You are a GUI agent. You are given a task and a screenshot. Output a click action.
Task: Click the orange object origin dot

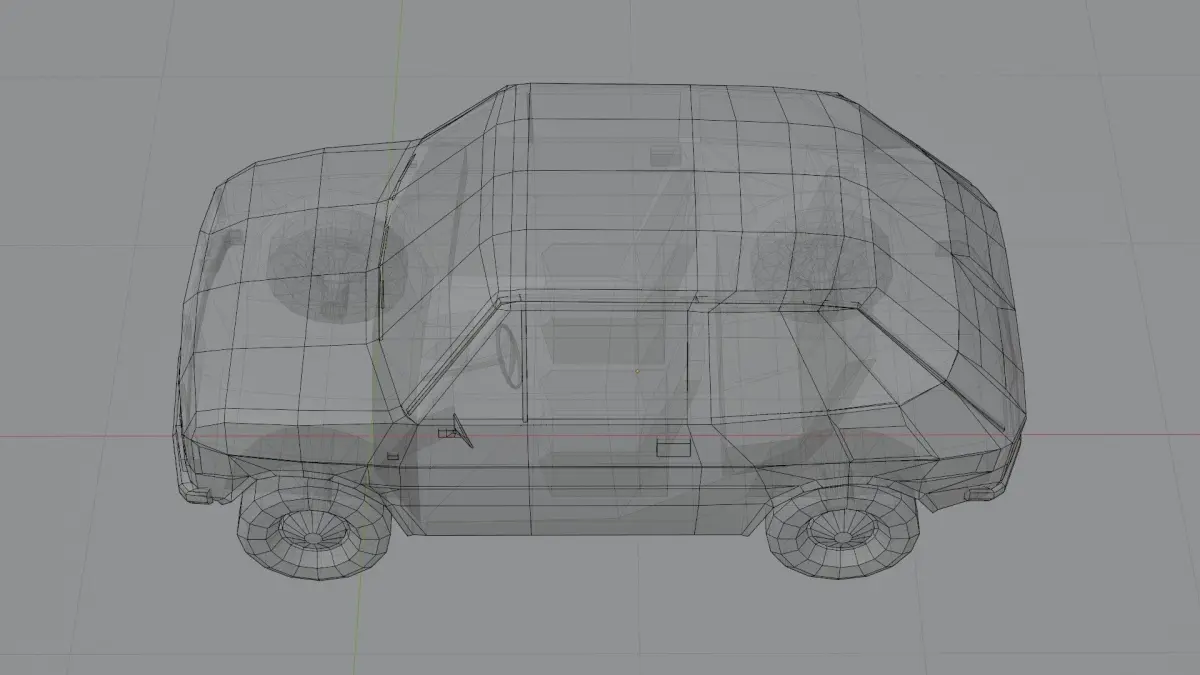tap(637, 372)
